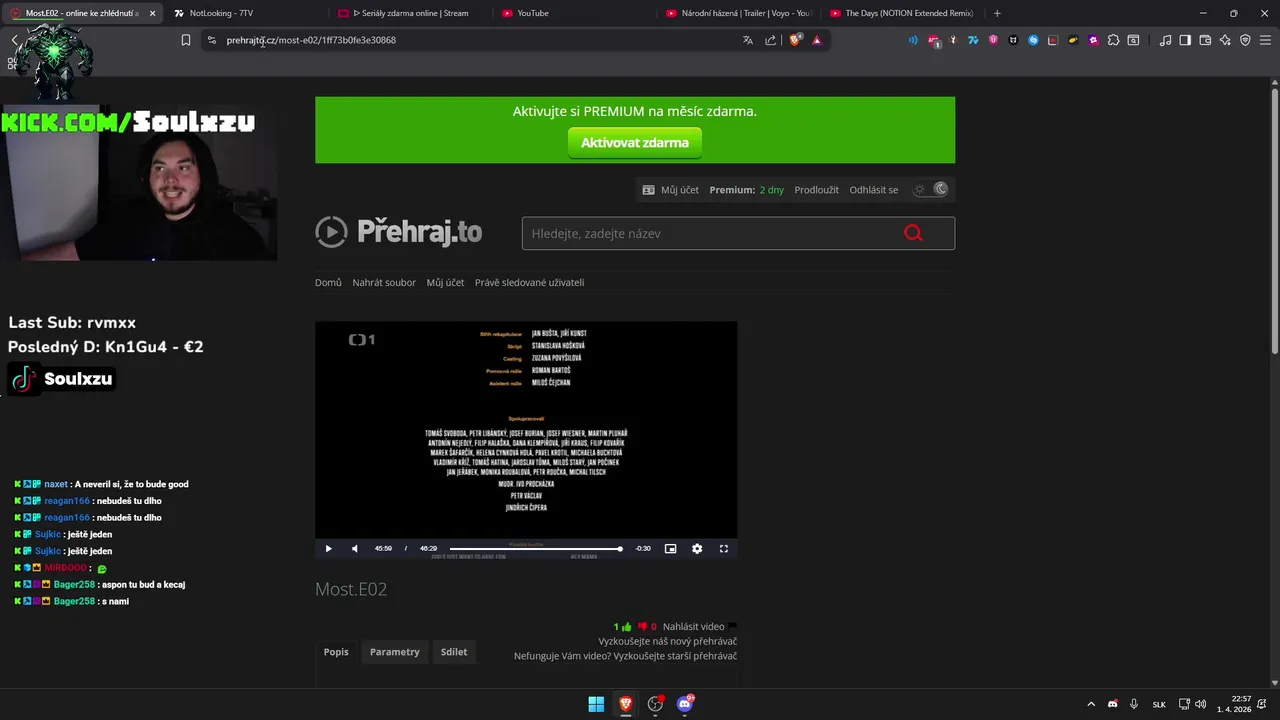This screenshot has height=720, width=1280.
Task: Switch to Seriály zdarma online Stream tab
Action: pos(410,13)
